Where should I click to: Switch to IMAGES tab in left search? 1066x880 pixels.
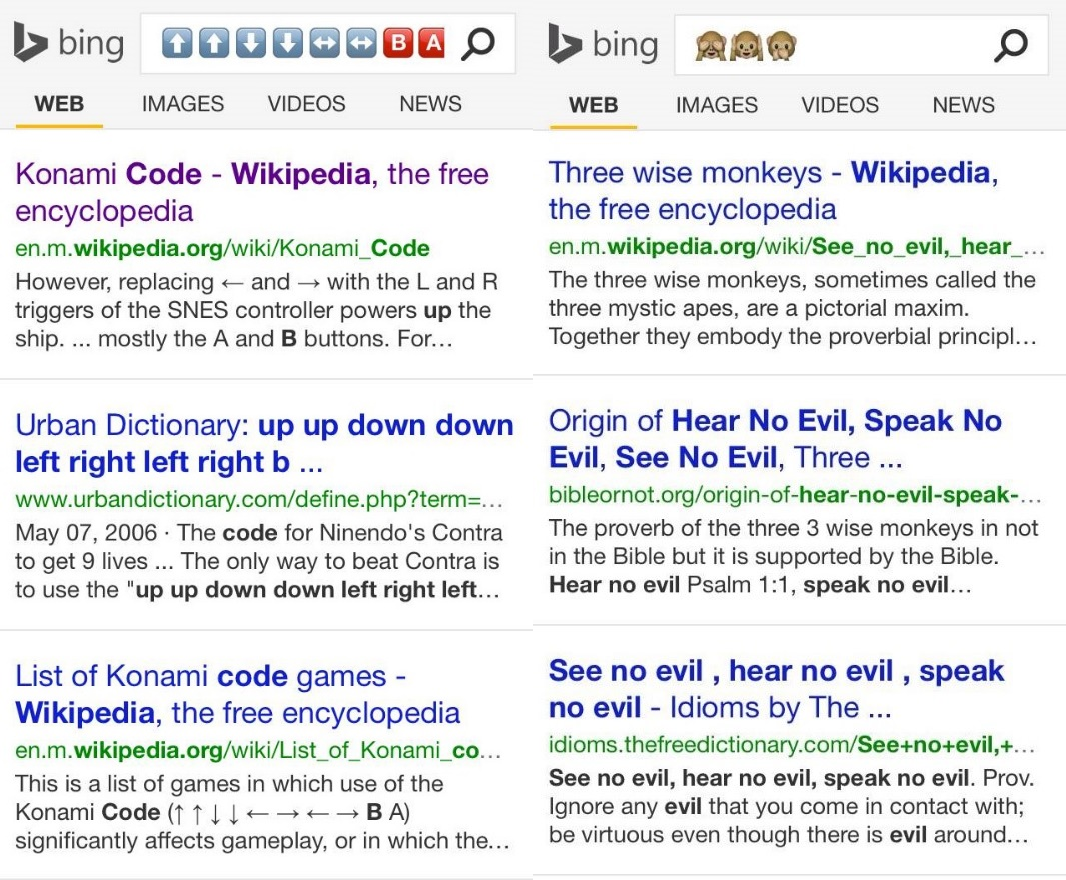[x=183, y=104]
